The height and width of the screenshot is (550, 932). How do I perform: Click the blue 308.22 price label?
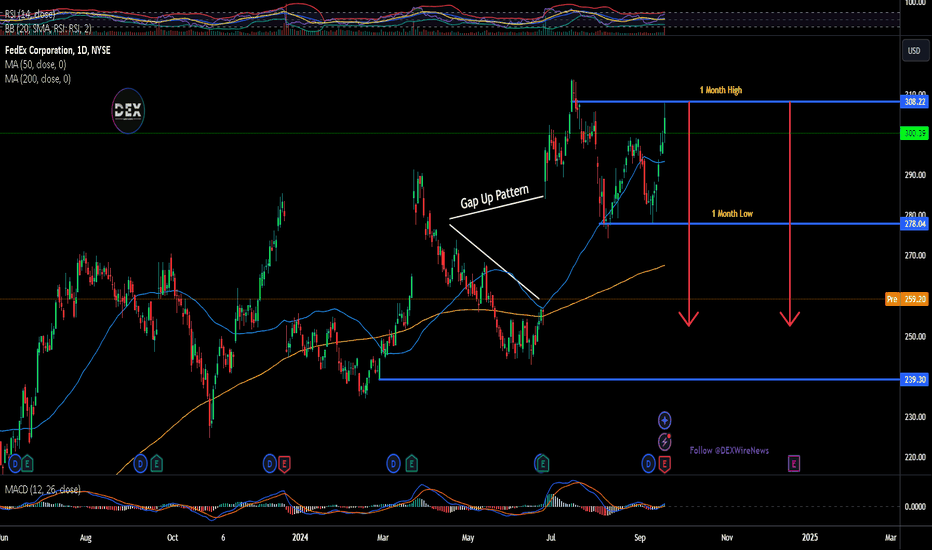click(x=914, y=102)
